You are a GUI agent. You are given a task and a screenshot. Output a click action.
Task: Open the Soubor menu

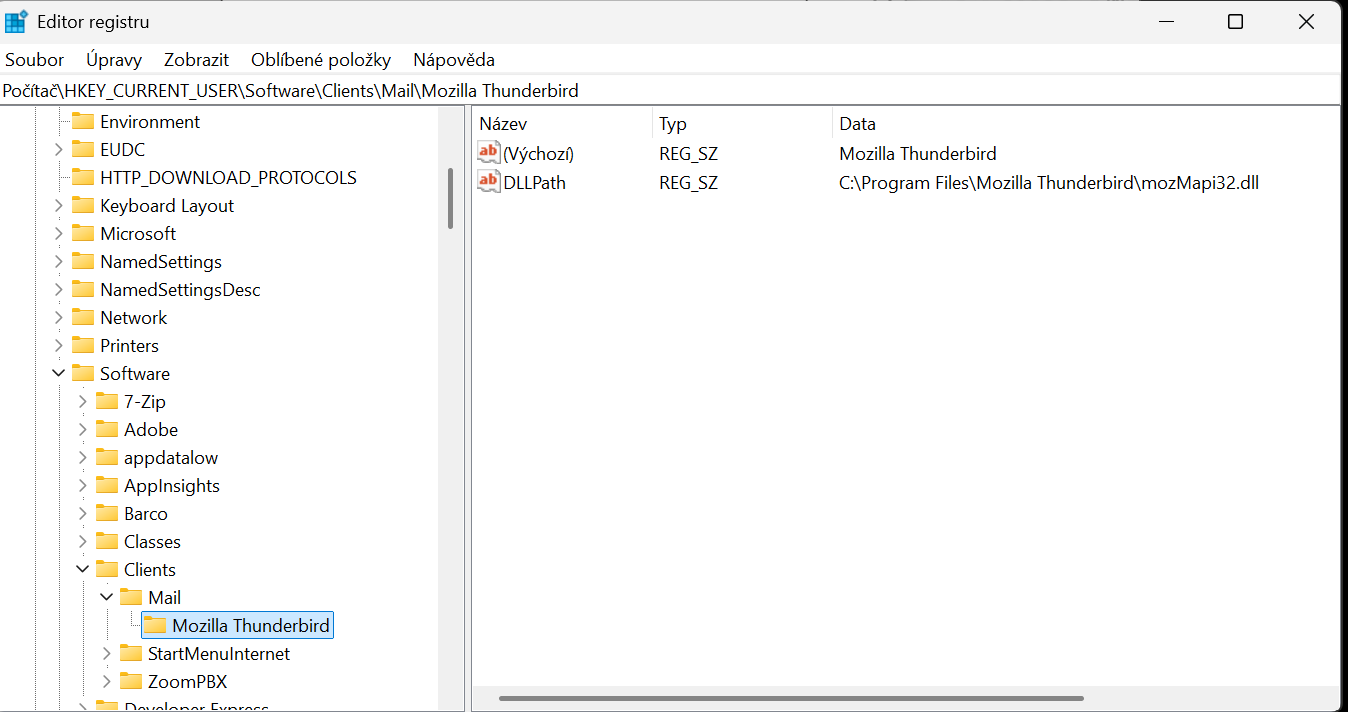click(35, 60)
